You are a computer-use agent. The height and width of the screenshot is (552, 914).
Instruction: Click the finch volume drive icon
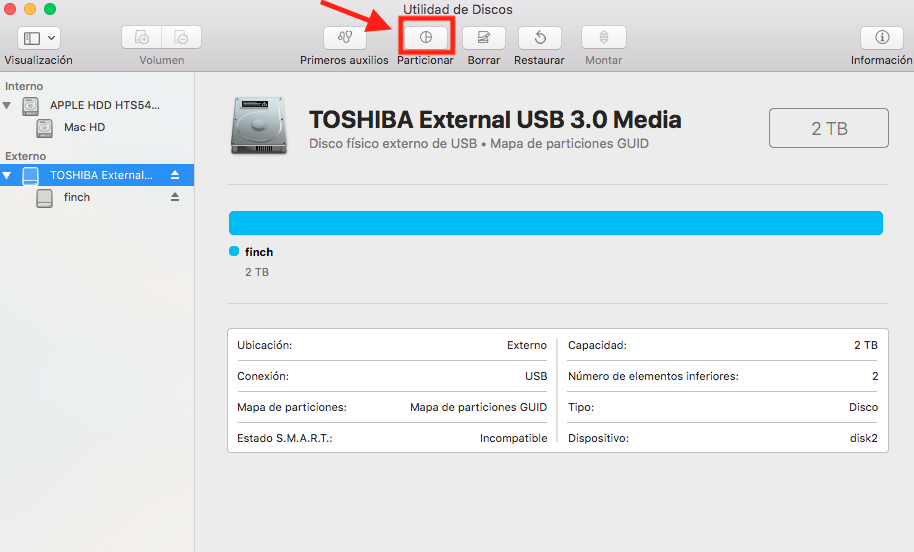pyautogui.click(x=44, y=198)
